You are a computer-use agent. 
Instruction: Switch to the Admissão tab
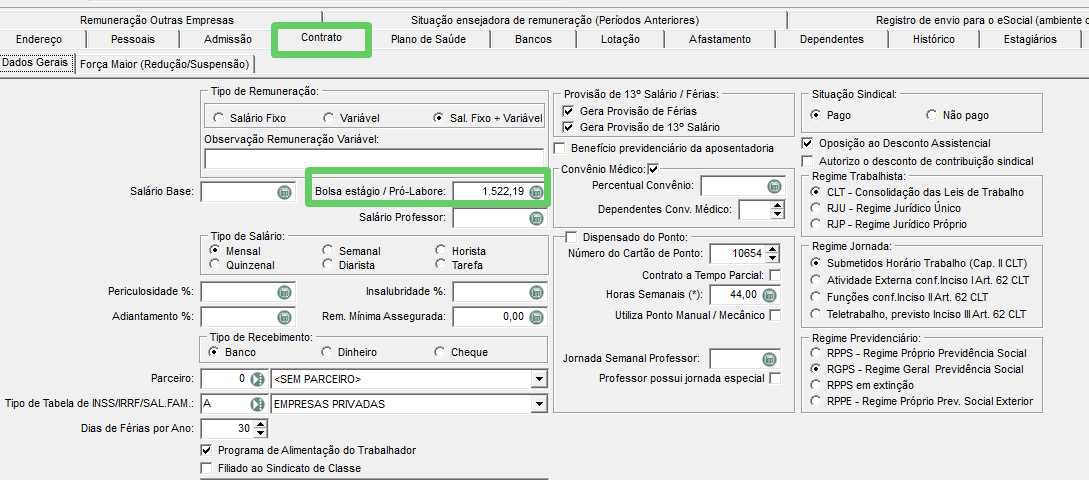tap(228, 40)
